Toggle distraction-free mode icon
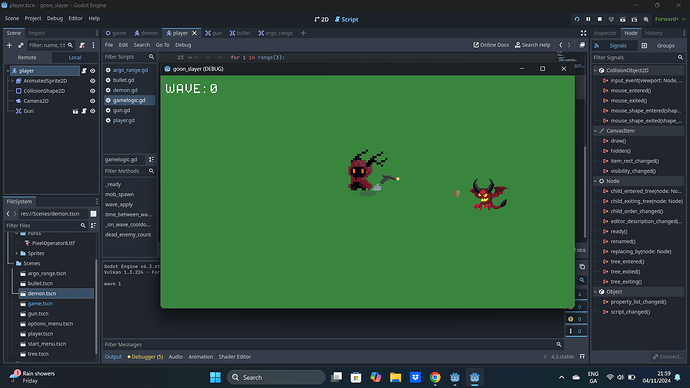The height and width of the screenshot is (388, 690). pyautogui.click(x=584, y=33)
